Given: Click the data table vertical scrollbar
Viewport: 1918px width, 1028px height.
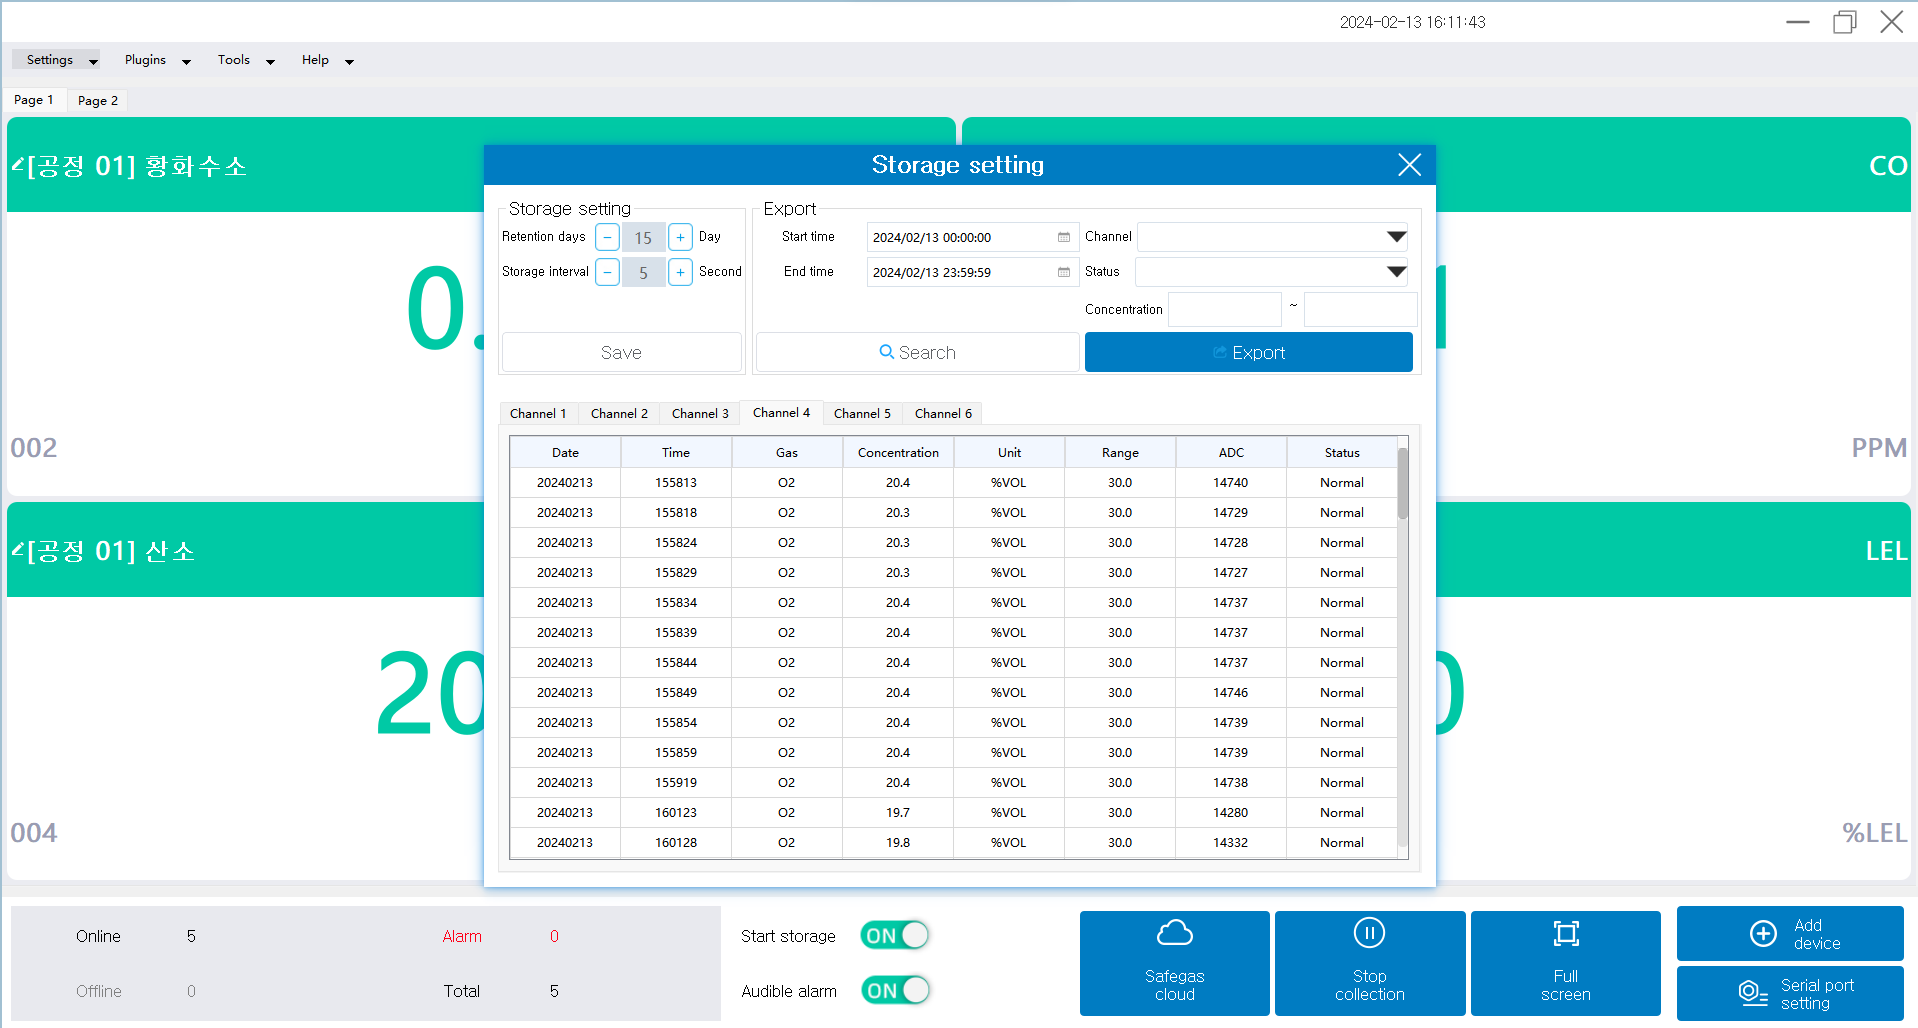Looking at the screenshot, I should 1402,484.
